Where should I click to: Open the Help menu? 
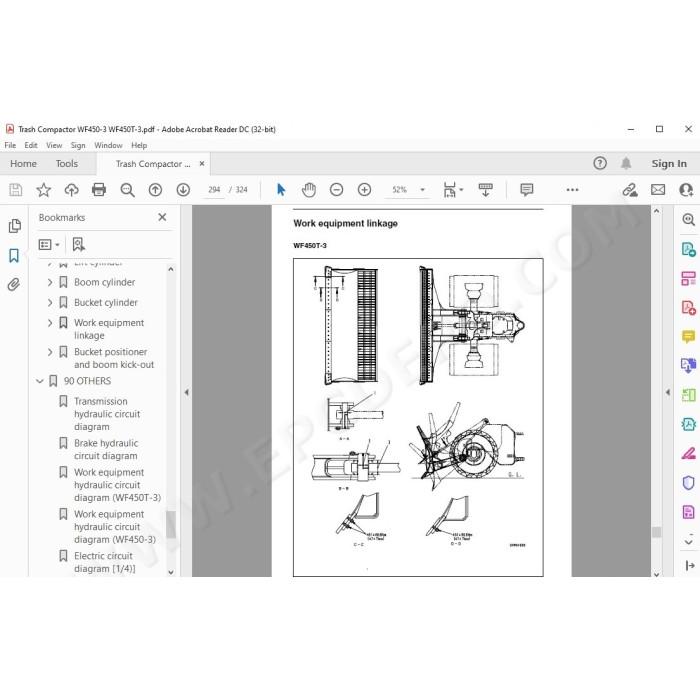pos(139,145)
